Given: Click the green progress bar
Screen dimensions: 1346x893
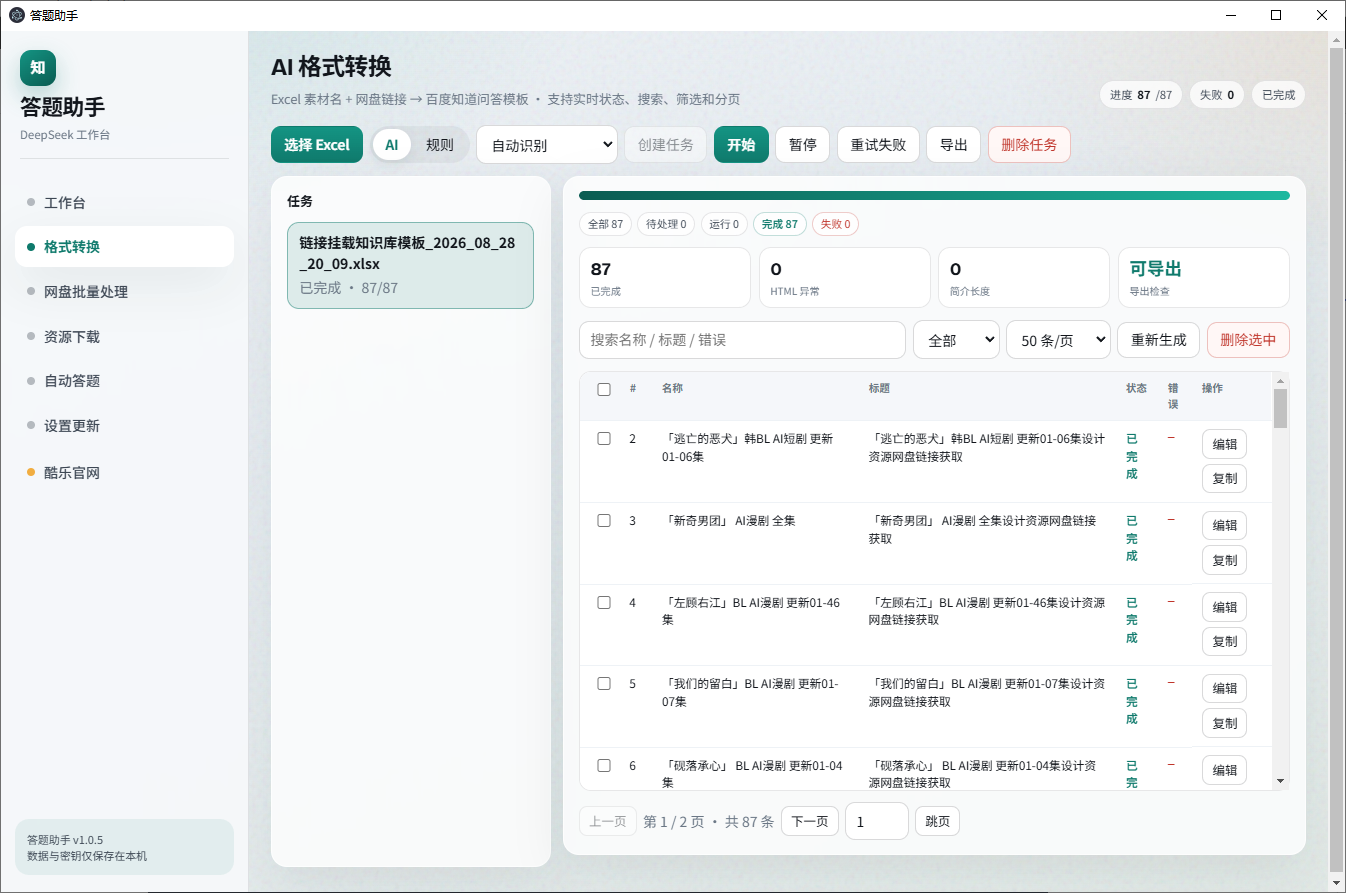Looking at the screenshot, I should [934, 196].
